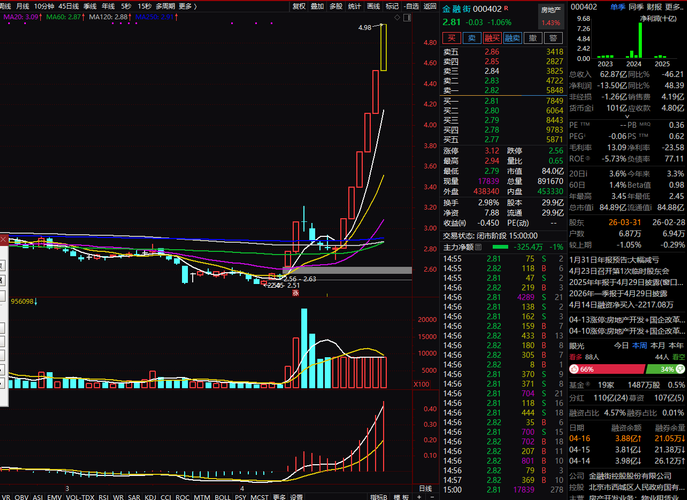The image size is (687, 500).
Task: Expand the 更多 periods dropdown
Action: [x=188, y=6]
